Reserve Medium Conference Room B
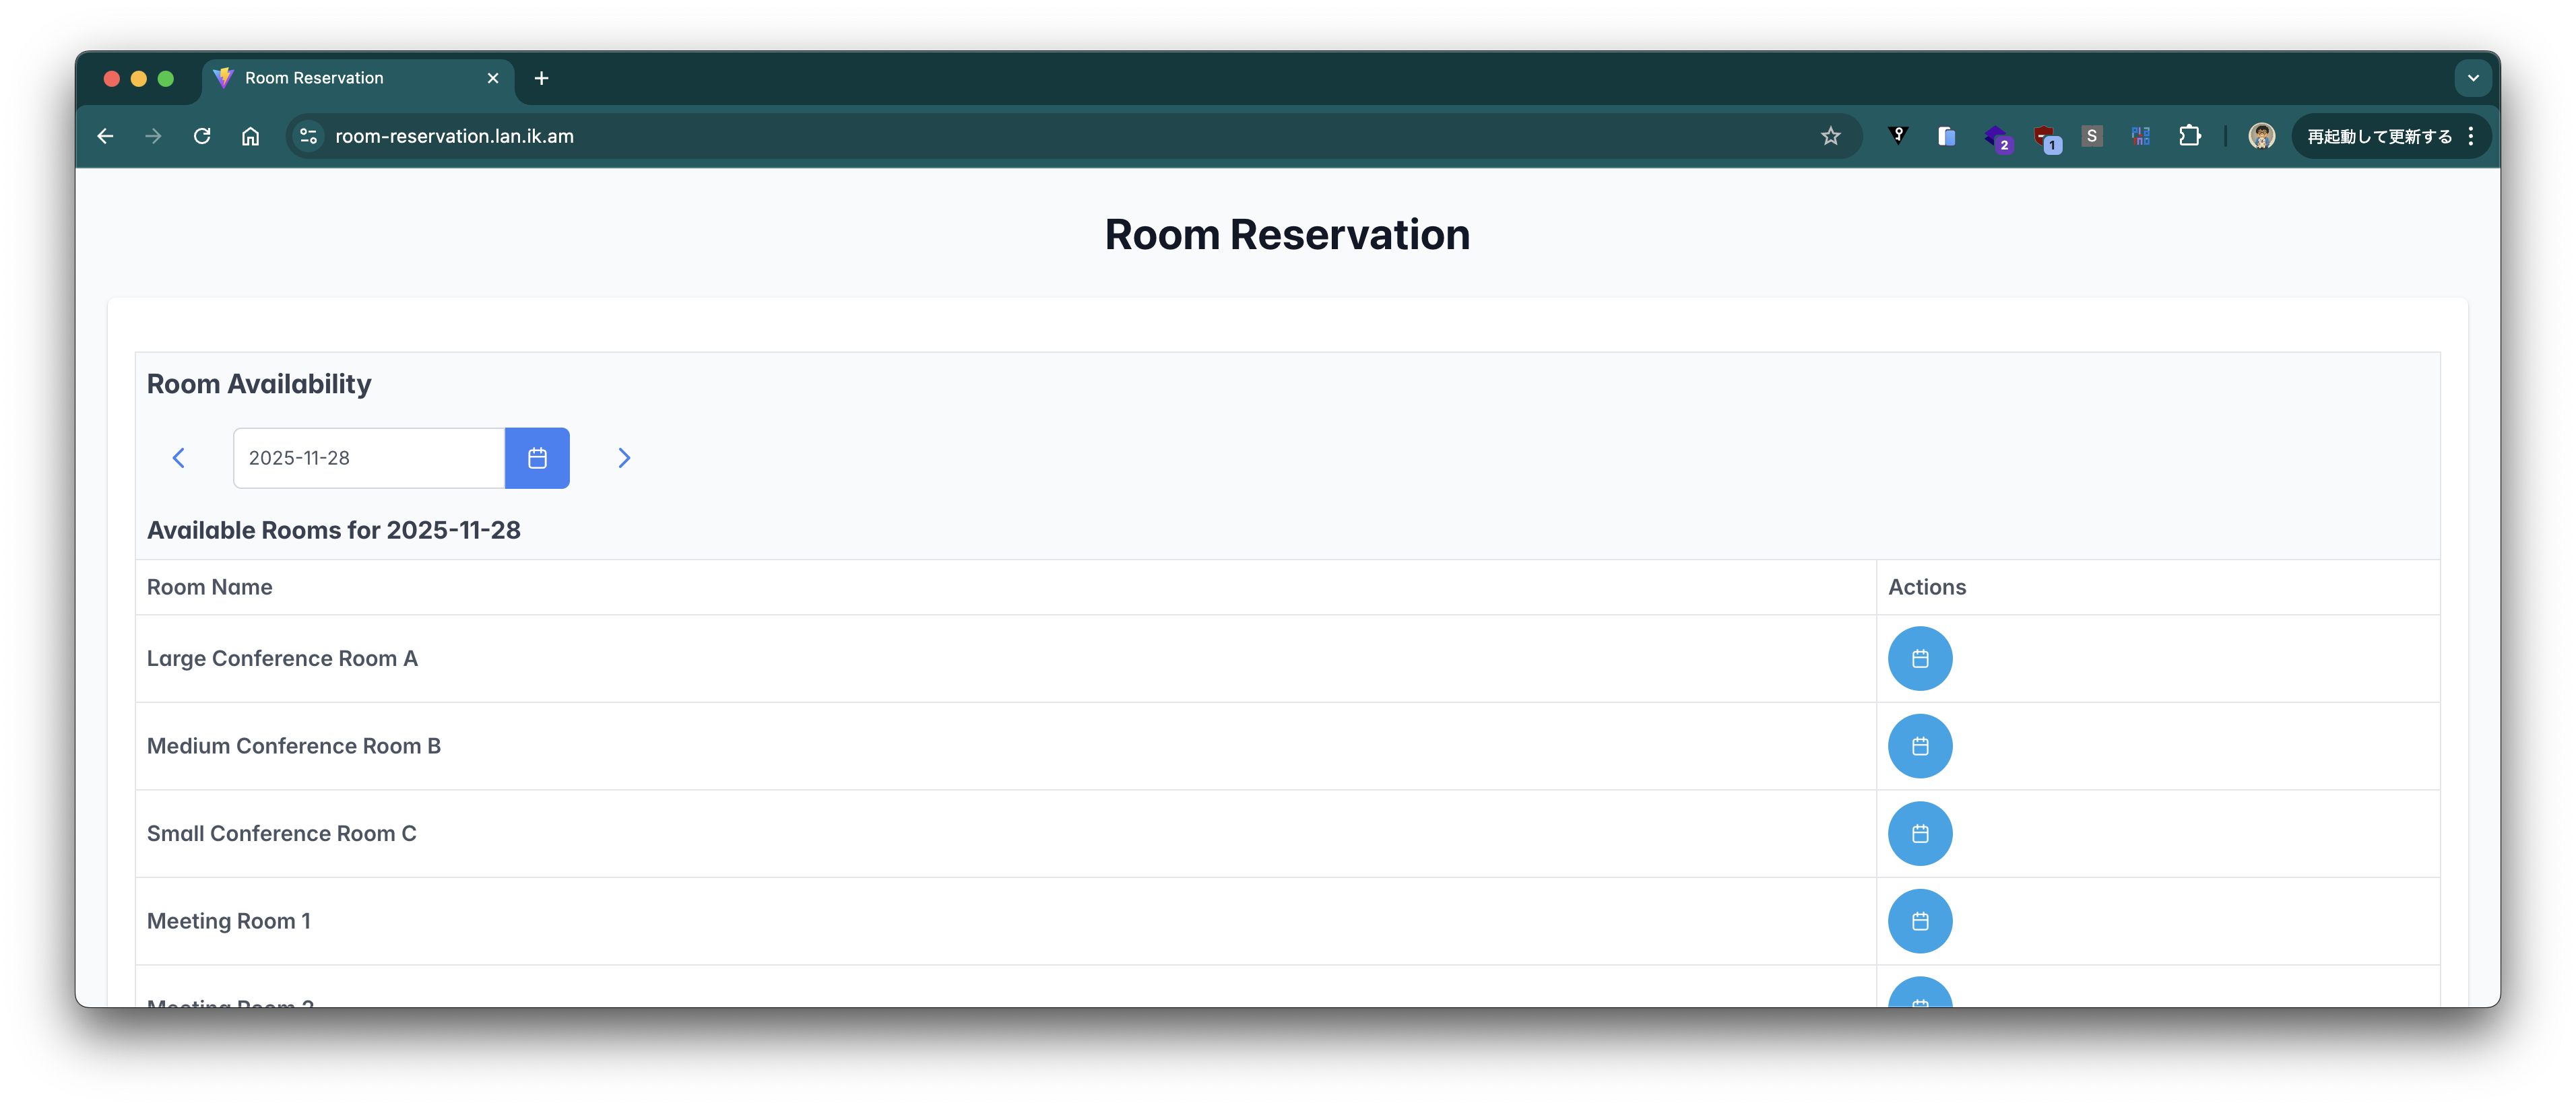2576x1107 pixels. pyautogui.click(x=1919, y=746)
